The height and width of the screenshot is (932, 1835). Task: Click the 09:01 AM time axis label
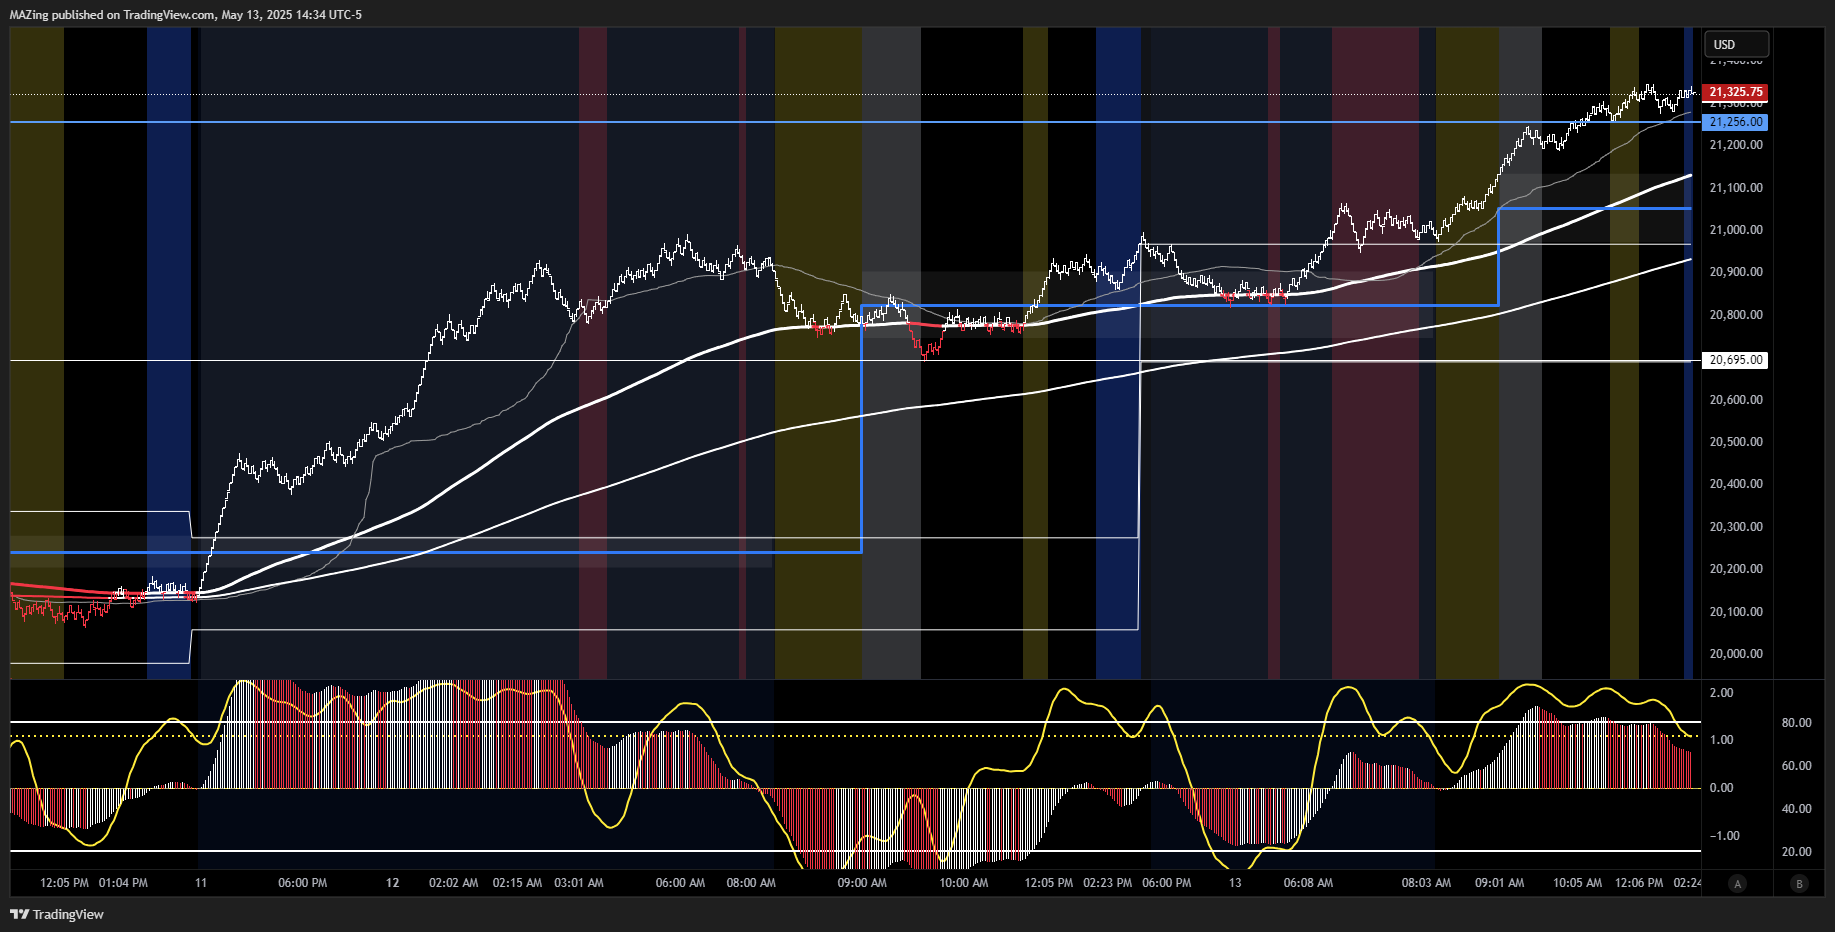[1499, 883]
